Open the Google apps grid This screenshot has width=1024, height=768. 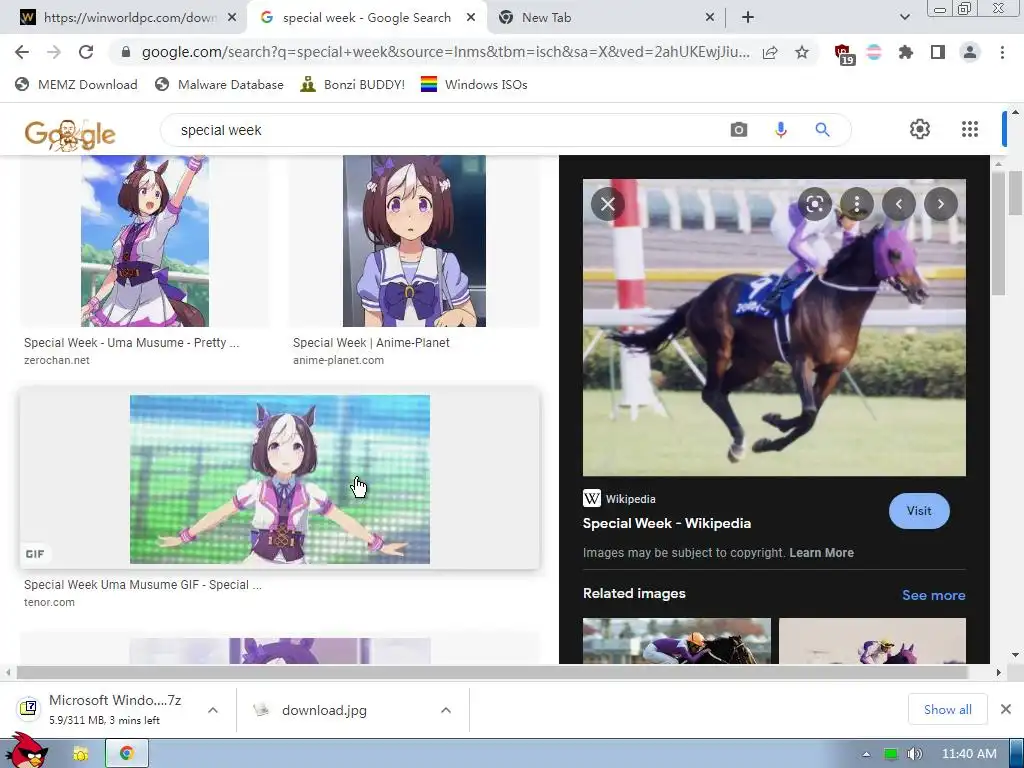click(x=970, y=129)
